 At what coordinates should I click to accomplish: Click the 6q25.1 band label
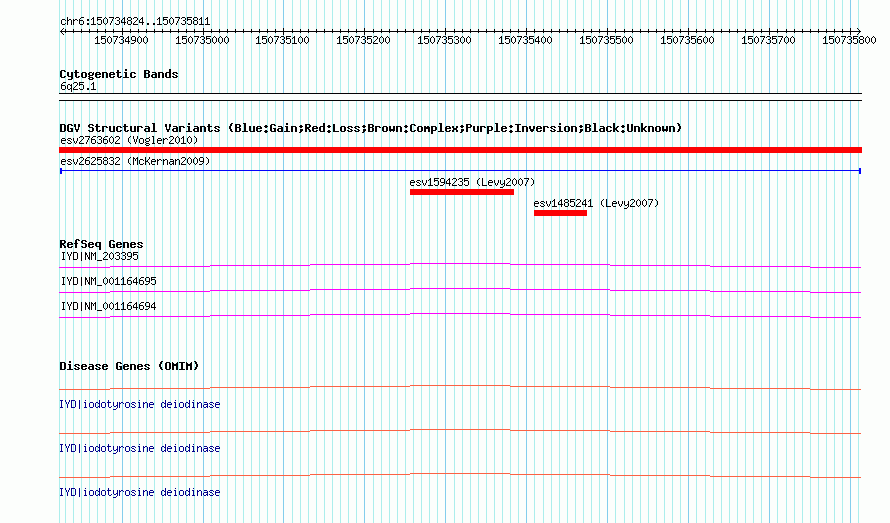pos(78,86)
